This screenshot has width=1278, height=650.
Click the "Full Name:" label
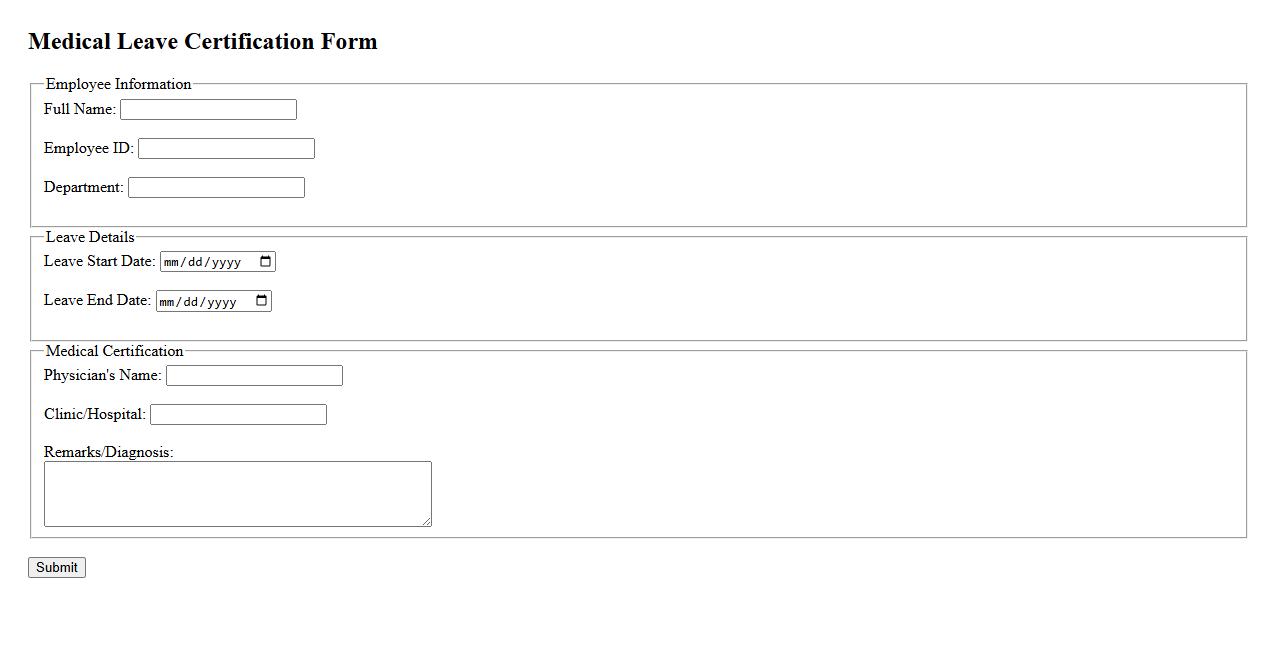(80, 109)
